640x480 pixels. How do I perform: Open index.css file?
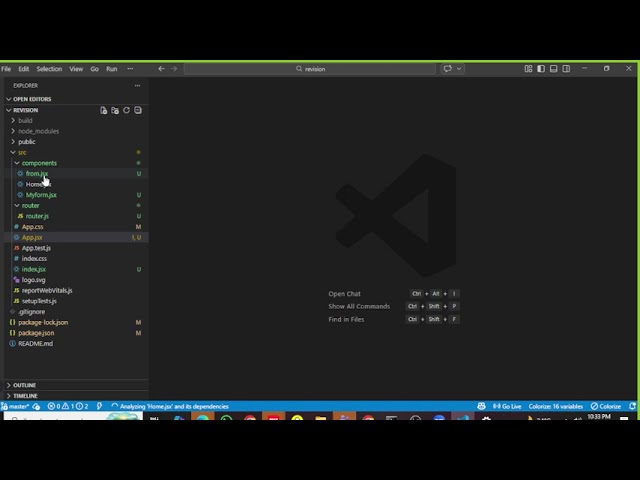76,258
